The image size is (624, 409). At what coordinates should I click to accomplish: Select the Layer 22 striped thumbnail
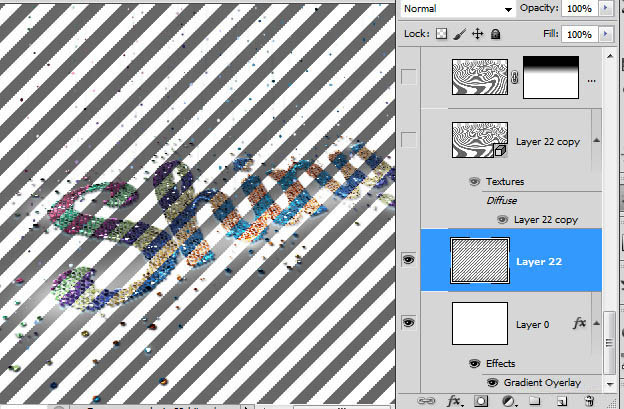[x=480, y=261]
